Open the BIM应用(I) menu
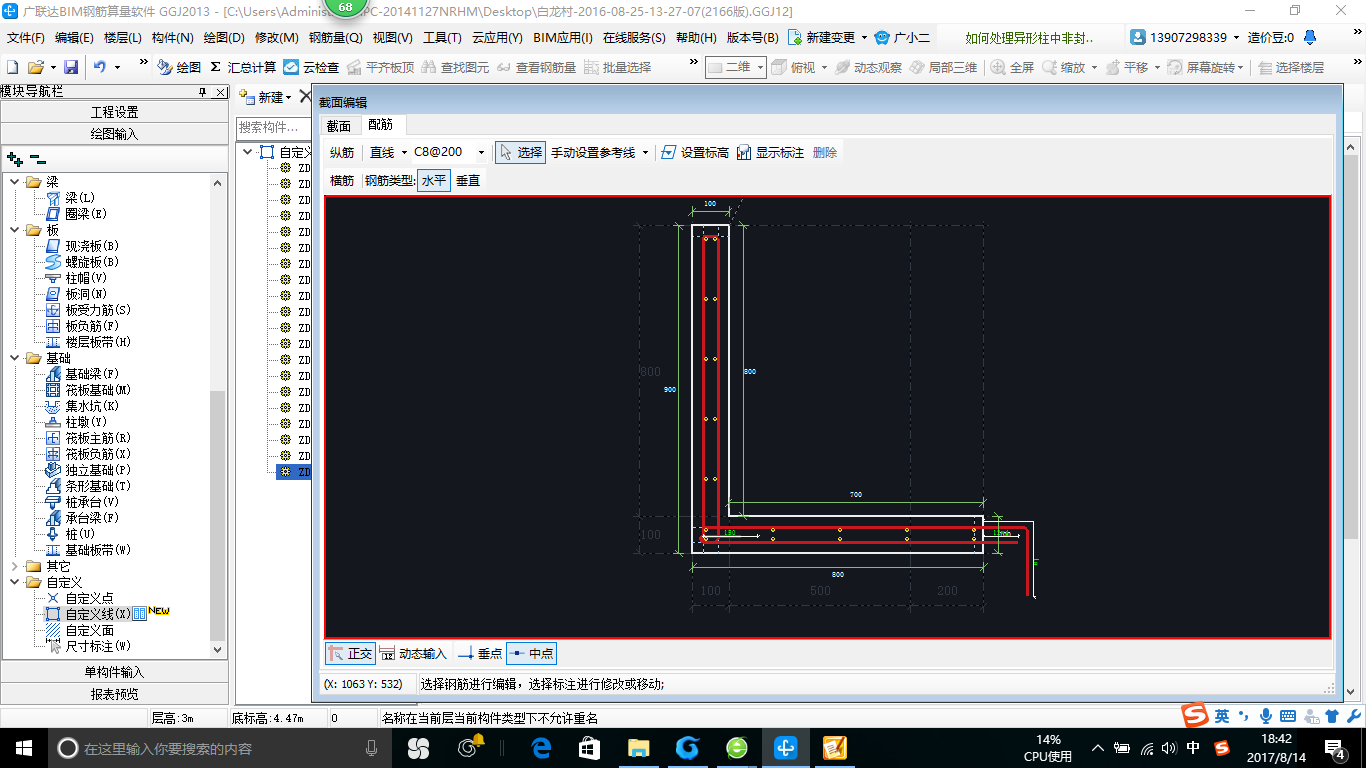The width and height of the screenshot is (1366, 768). pos(563,38)
